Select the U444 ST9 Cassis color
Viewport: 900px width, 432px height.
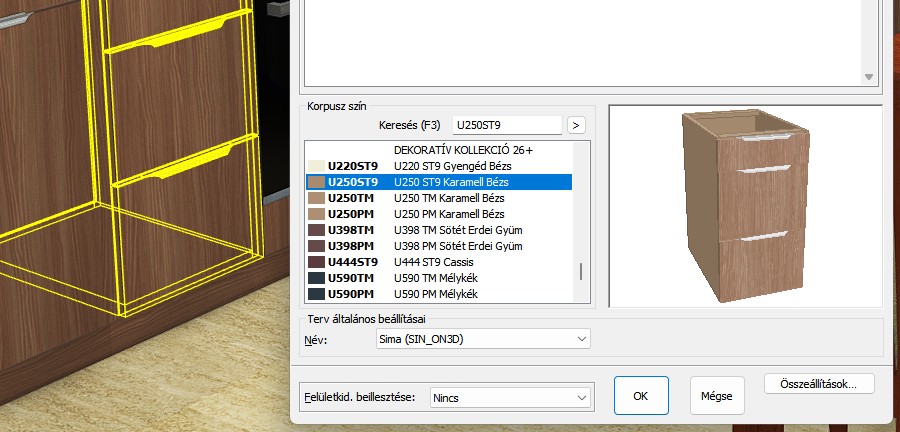440,262
